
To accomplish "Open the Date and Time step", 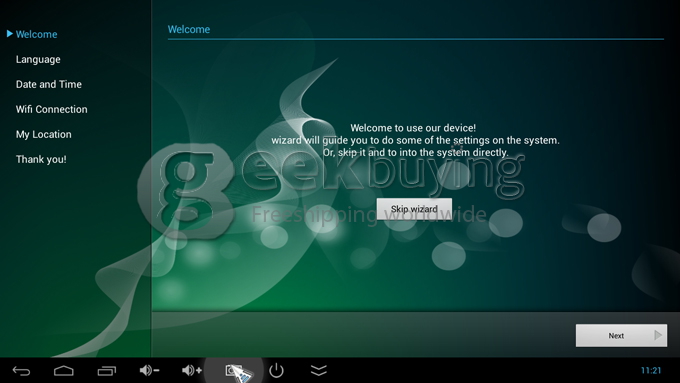I will pos(49,84).
